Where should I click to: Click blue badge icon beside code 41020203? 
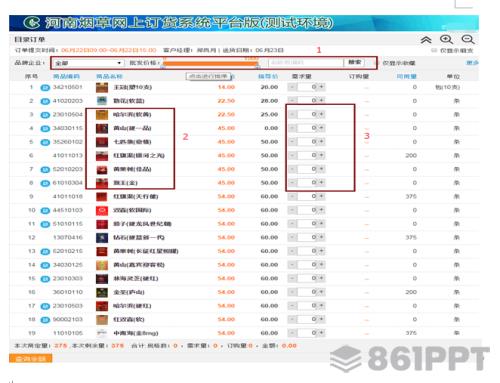coord(45,101)
